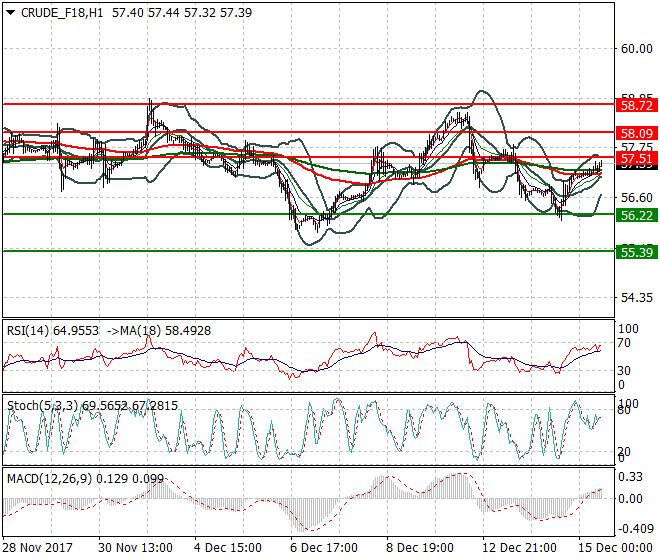Select the green 55.39 support level tag
The height and width of the screenshot is (560, 660).
click(636, 252)
